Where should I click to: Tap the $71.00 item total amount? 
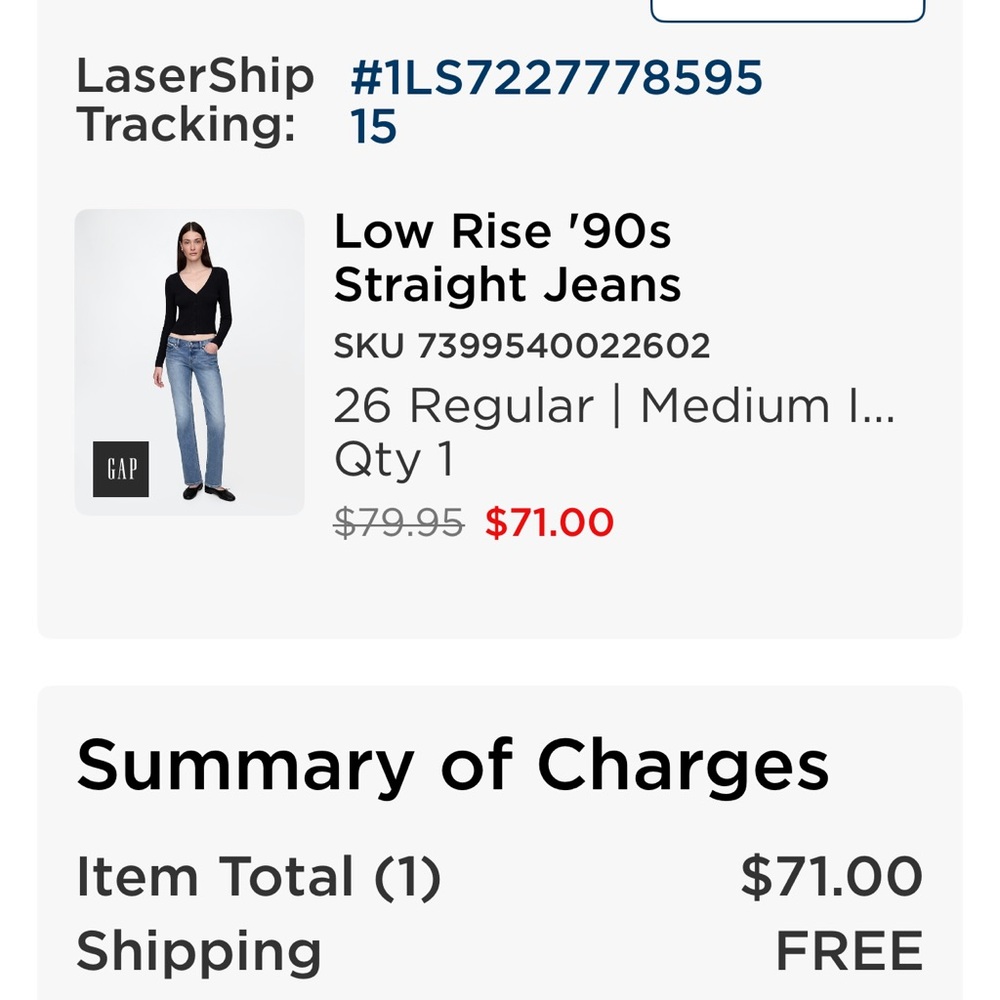point(832,877)
